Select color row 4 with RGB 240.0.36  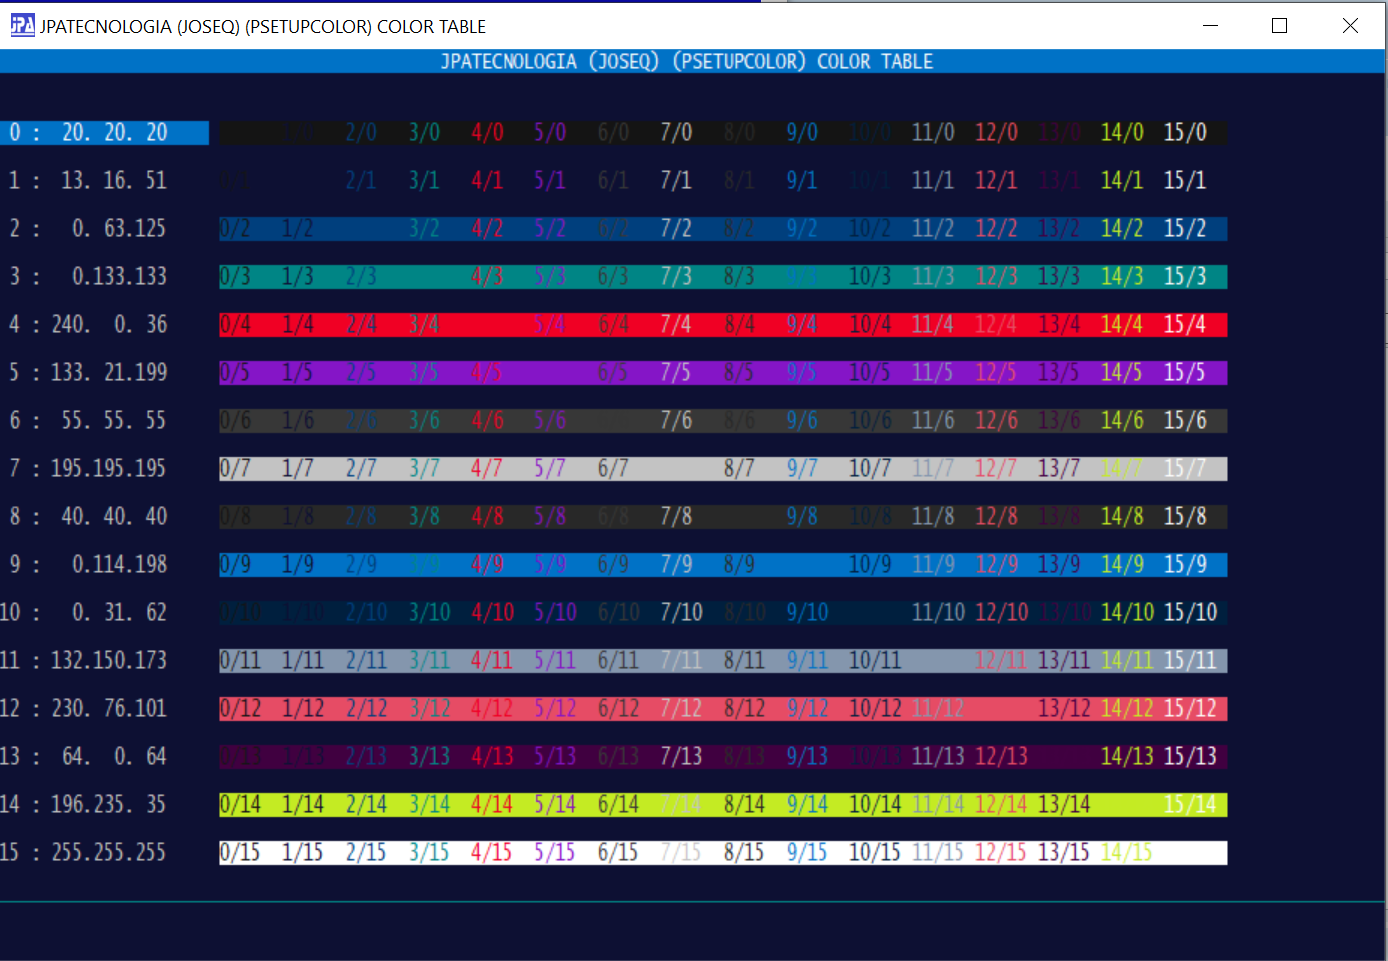click(x=88, y=325)
